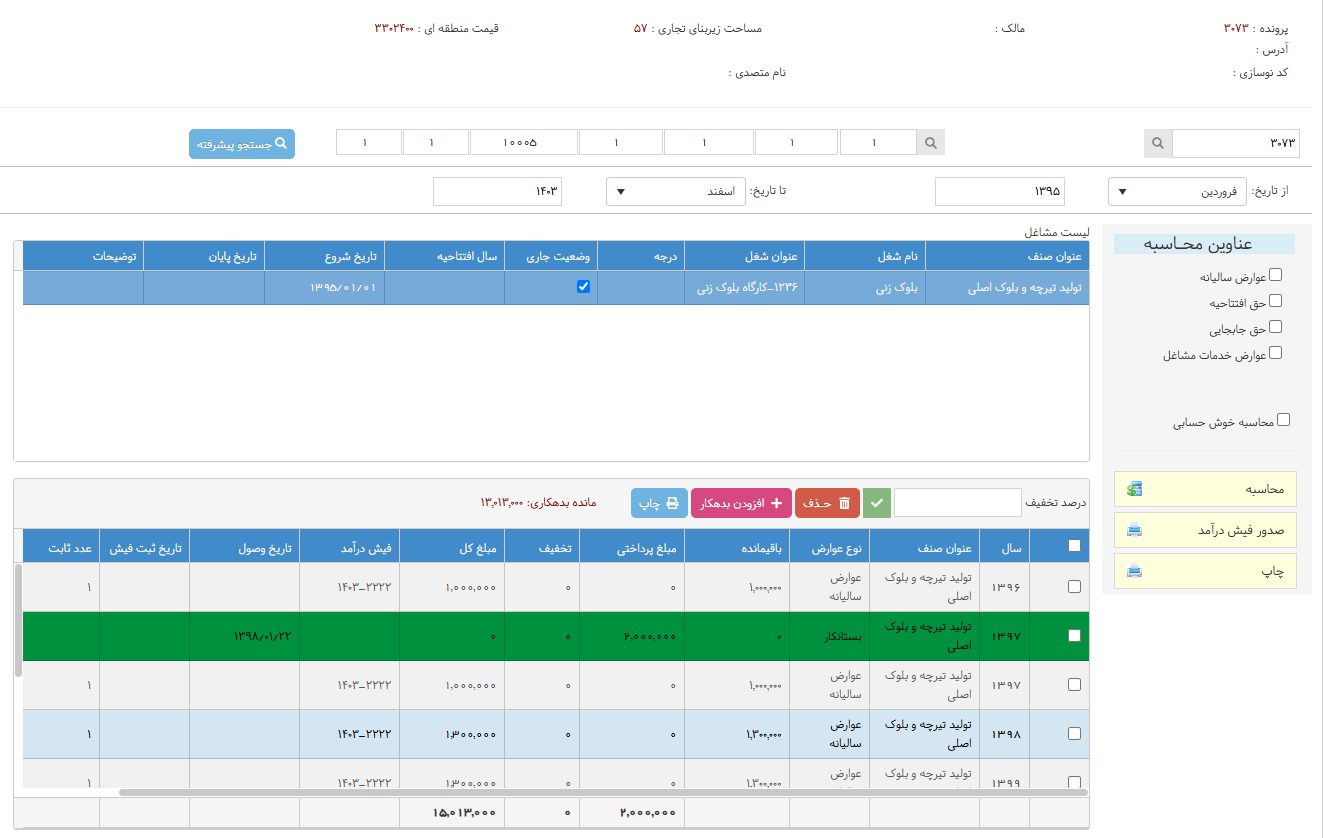The height and width of the screenshot is (838, 1323).
Task: Click the محاسبه calculate button
Action: (x=1205, y=489)
